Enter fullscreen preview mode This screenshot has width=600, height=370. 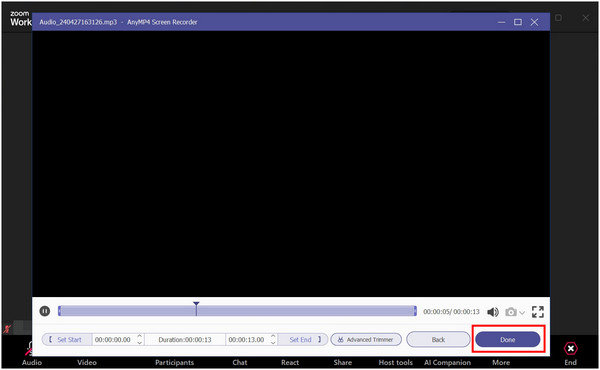(538, 312)
